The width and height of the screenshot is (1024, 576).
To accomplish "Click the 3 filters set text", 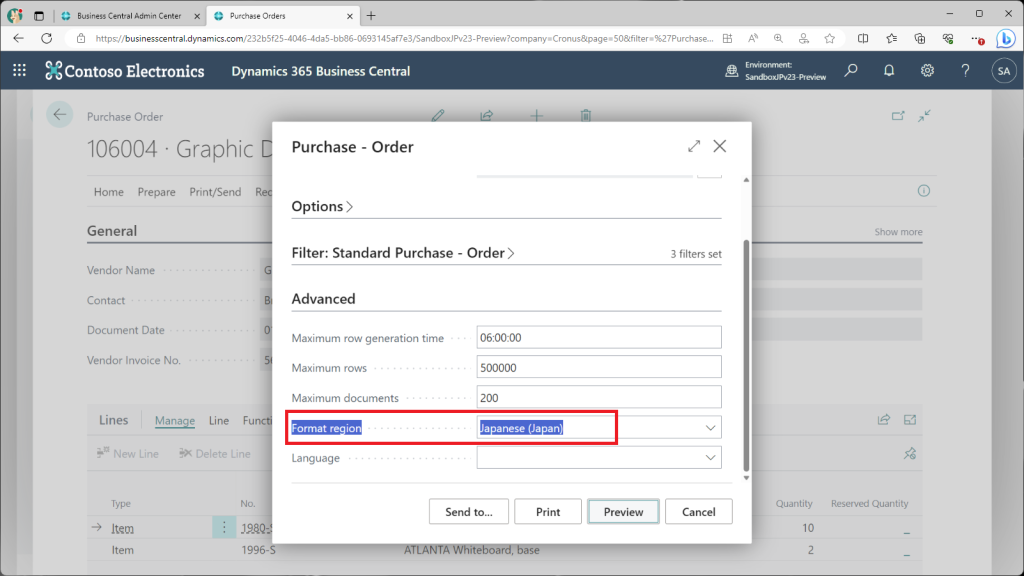I will [x=696, y=254].
